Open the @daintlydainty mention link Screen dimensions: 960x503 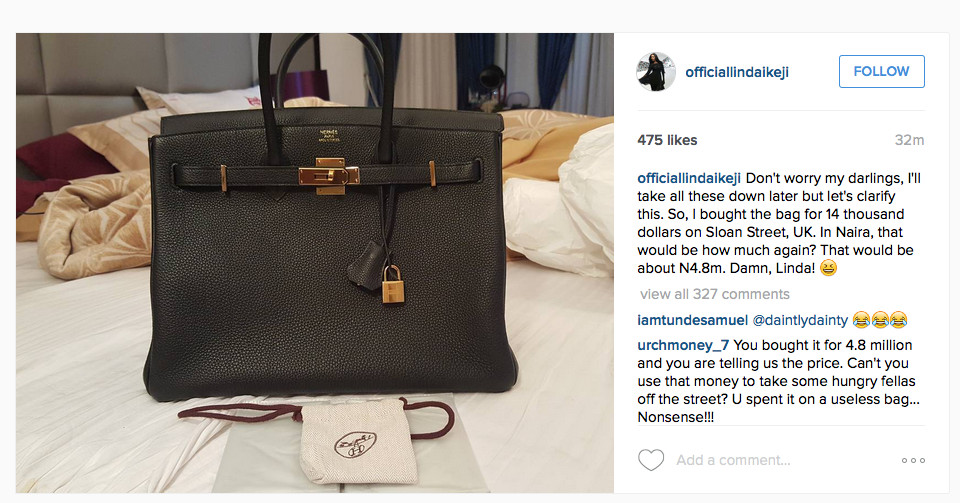point(800,320)
